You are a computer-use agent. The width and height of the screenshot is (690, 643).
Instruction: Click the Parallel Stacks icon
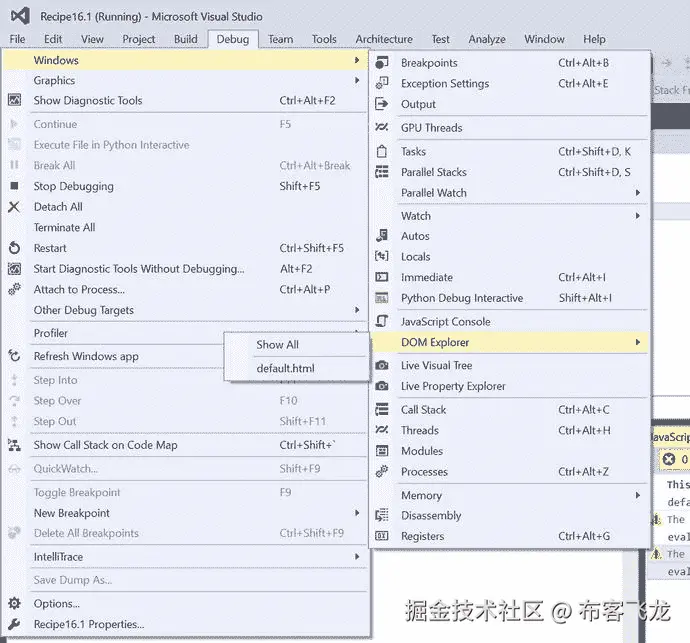tap(382, 172)
